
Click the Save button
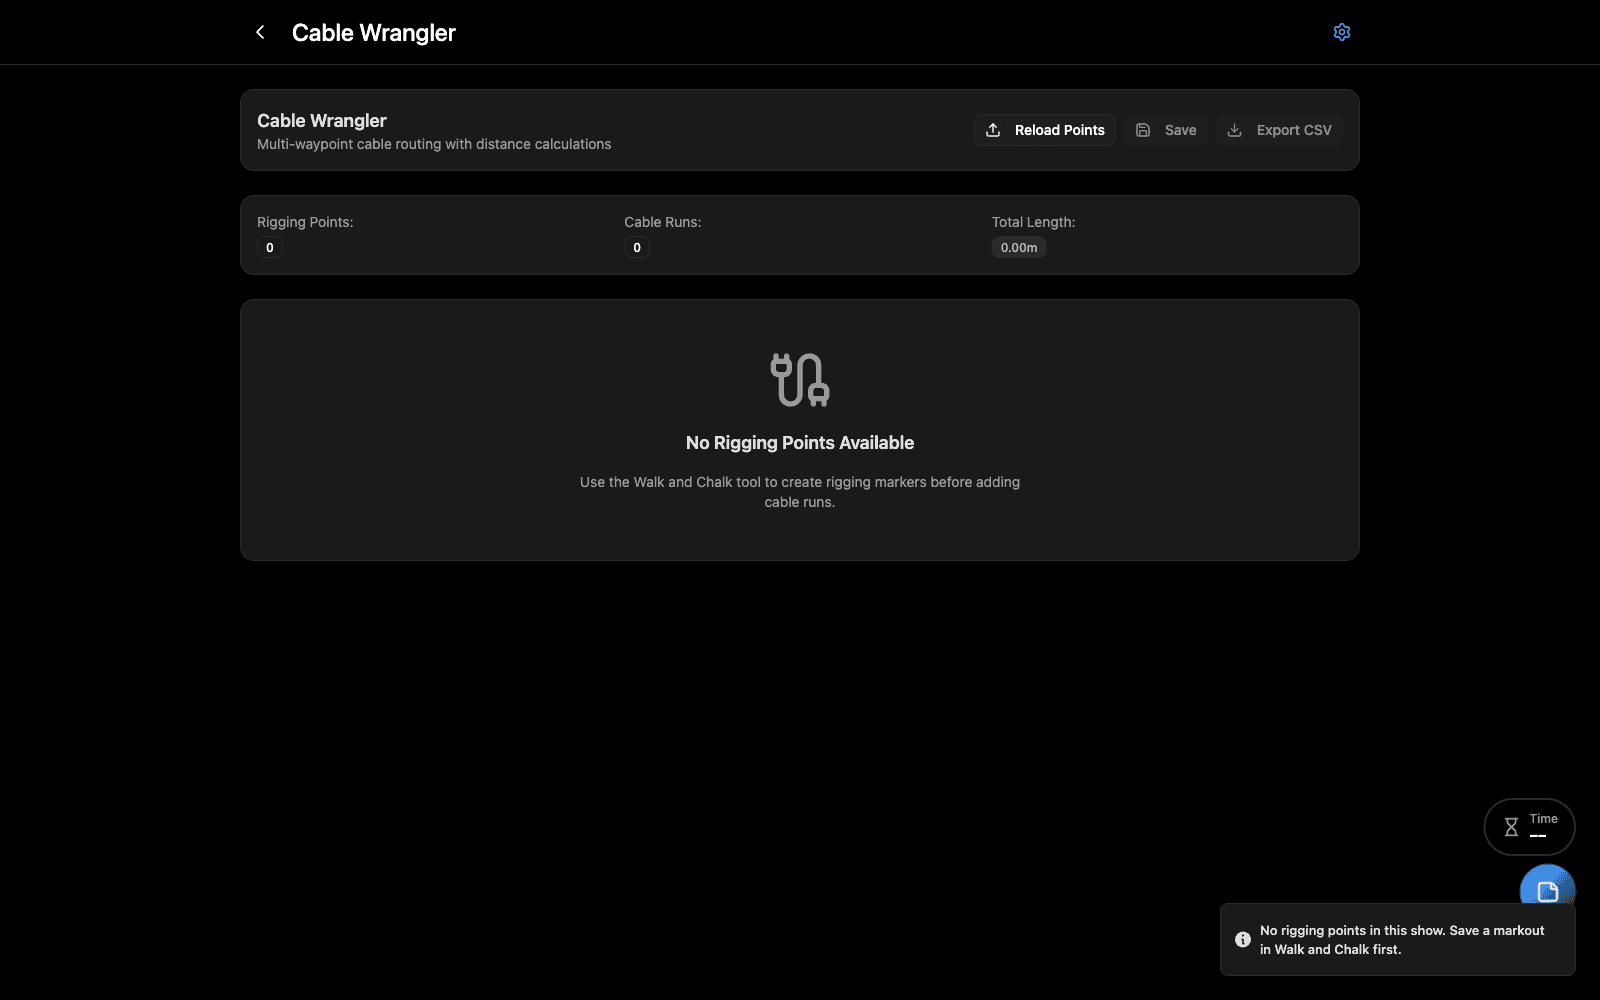[1166, 130]
